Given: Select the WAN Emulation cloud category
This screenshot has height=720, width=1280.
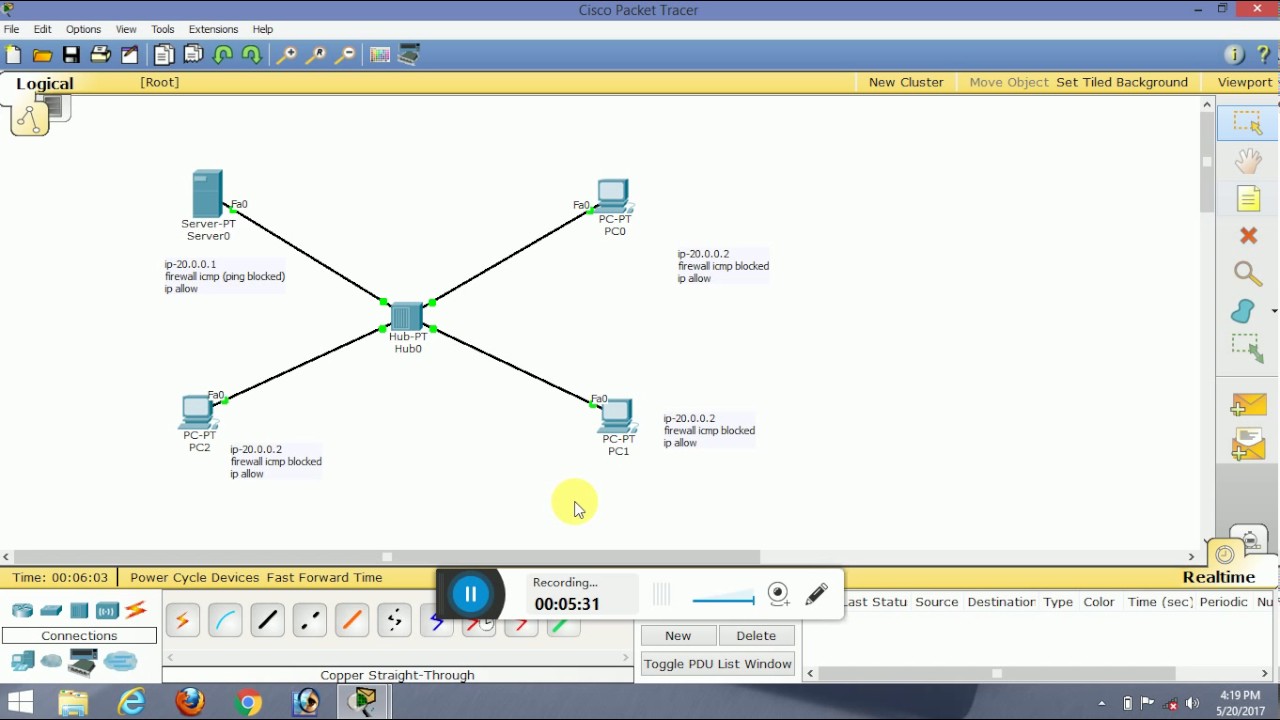Looking at the screenshot, I should pos(51,661).
